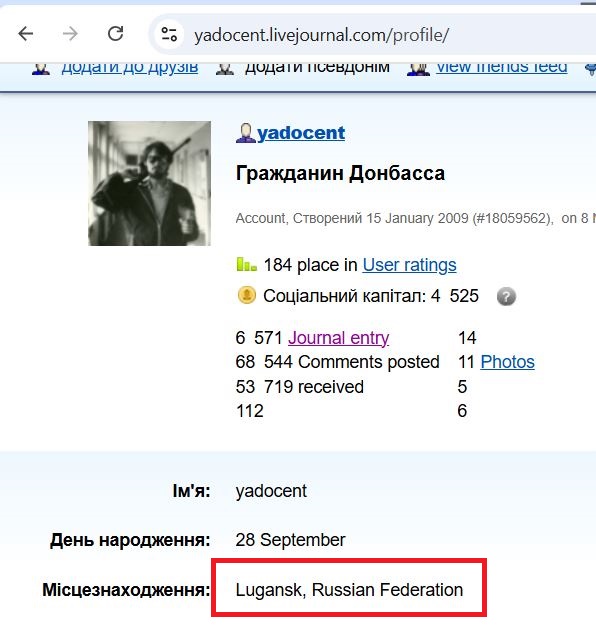Click the view friends feed link

point(501,68)
